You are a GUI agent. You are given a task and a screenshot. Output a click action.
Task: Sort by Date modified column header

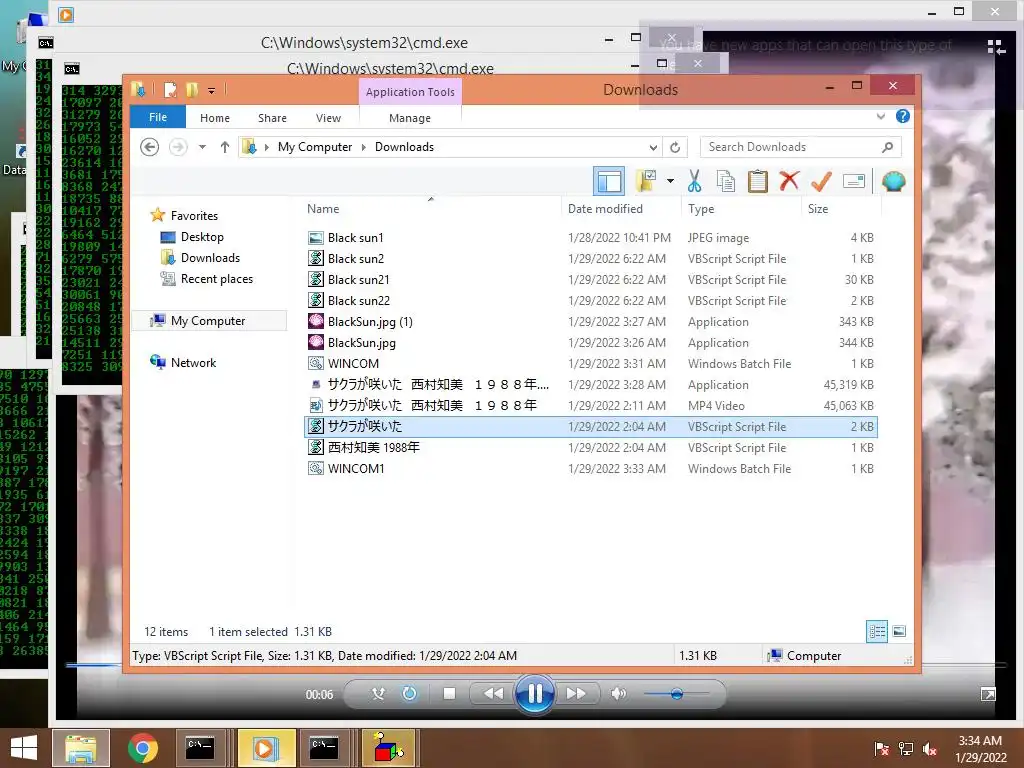click(x=620, y=209)
